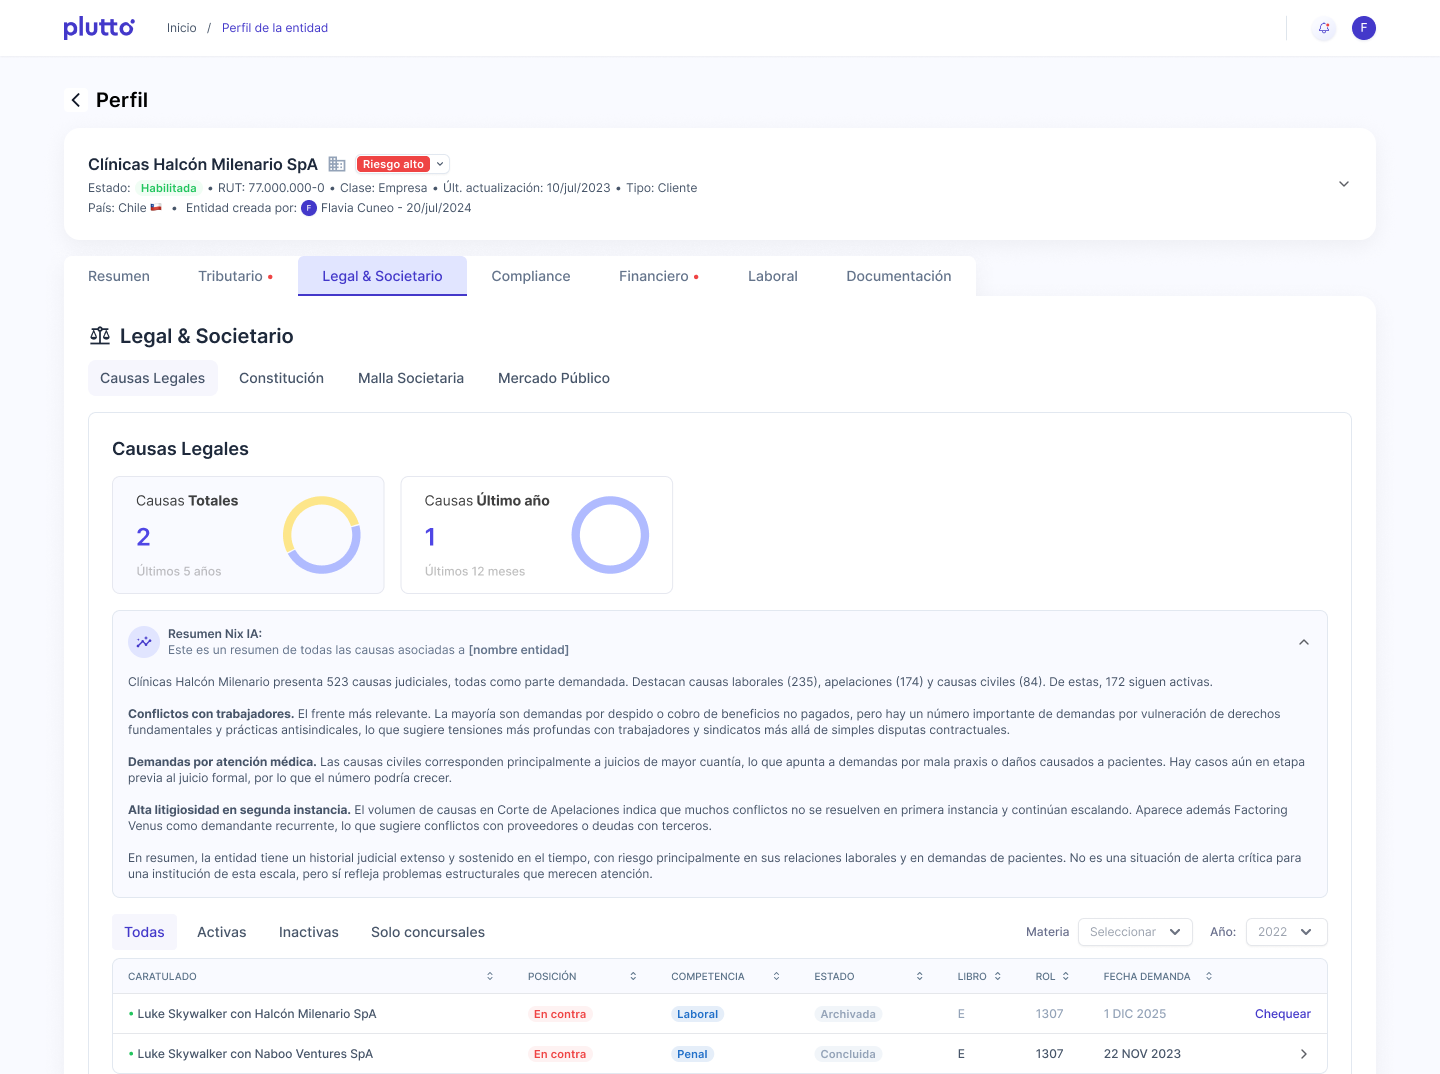Open the user avatar menu in the header
Screen dimensions: 1440x1074
(x=1364, y=28)
